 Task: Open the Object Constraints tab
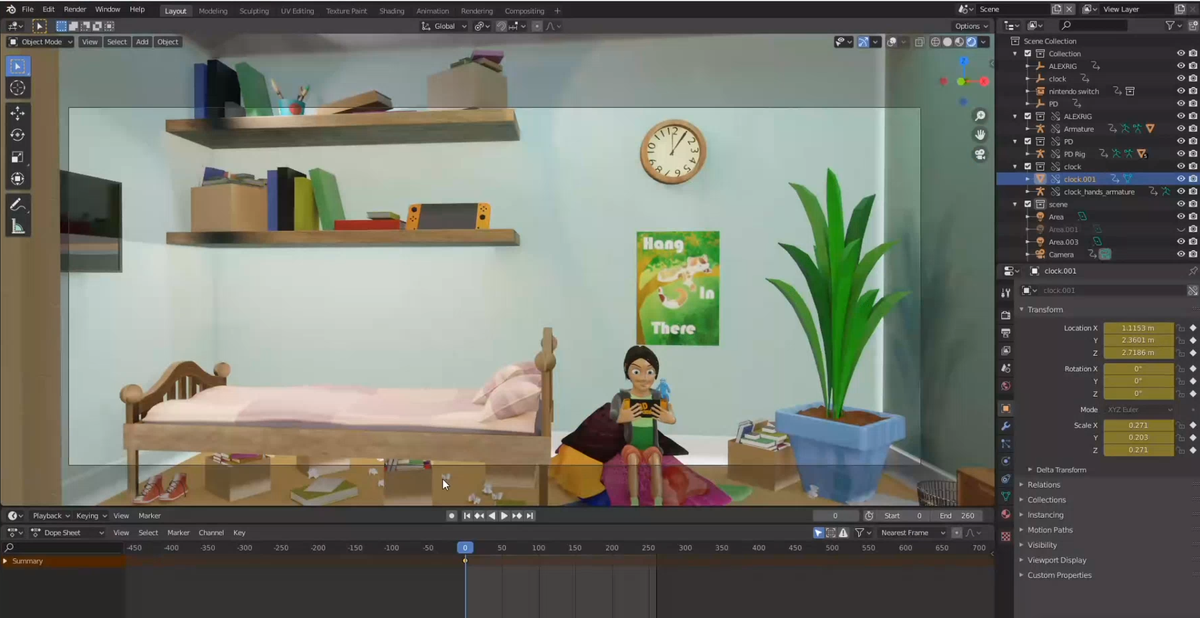1005,479
